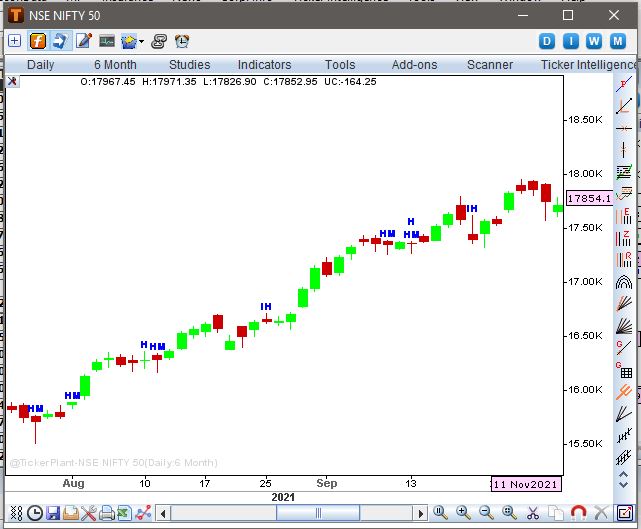
Task: Print the chart with printer icon
Action: tap(107, 513)
